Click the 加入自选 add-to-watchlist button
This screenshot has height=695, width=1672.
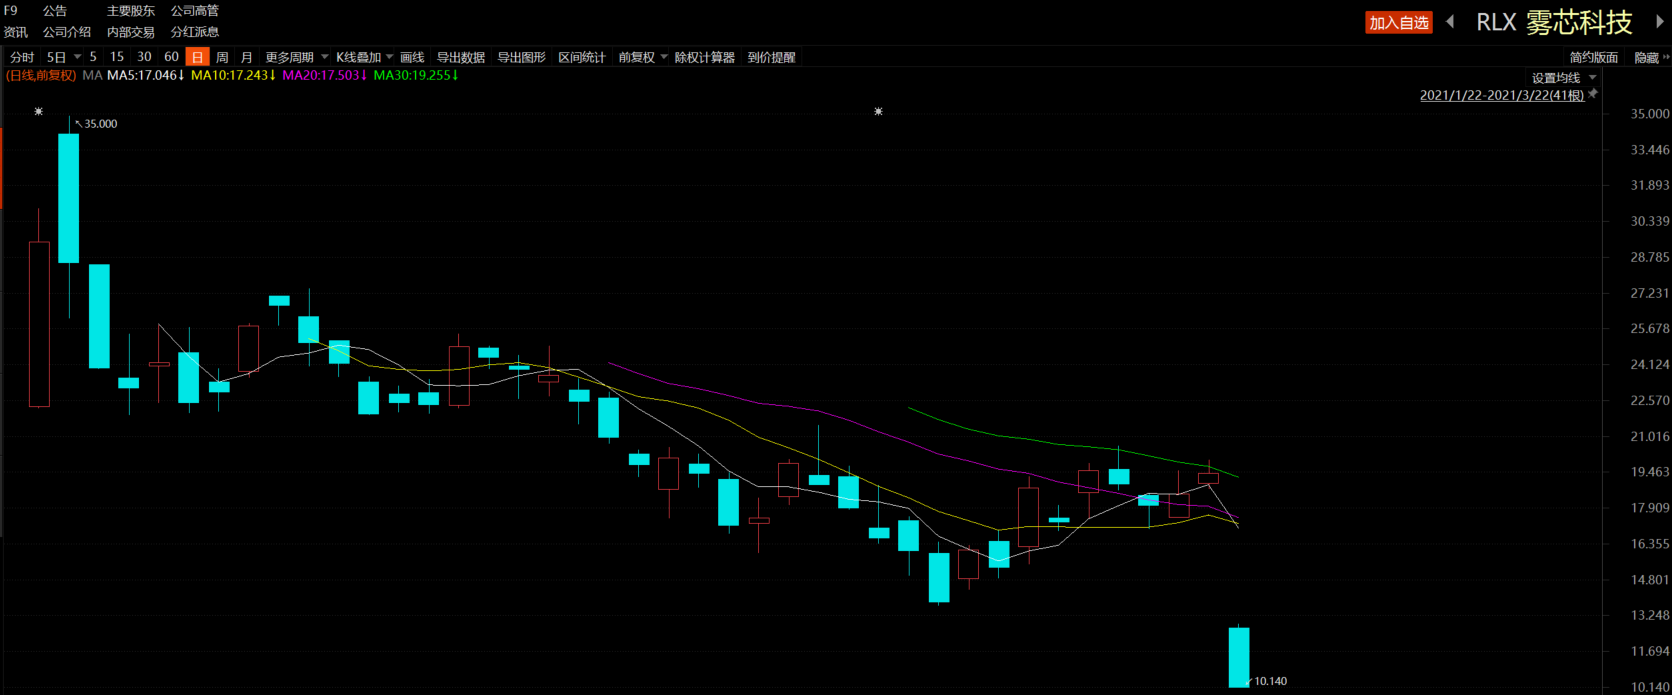pyautogui.click(x=1398, y=22)
